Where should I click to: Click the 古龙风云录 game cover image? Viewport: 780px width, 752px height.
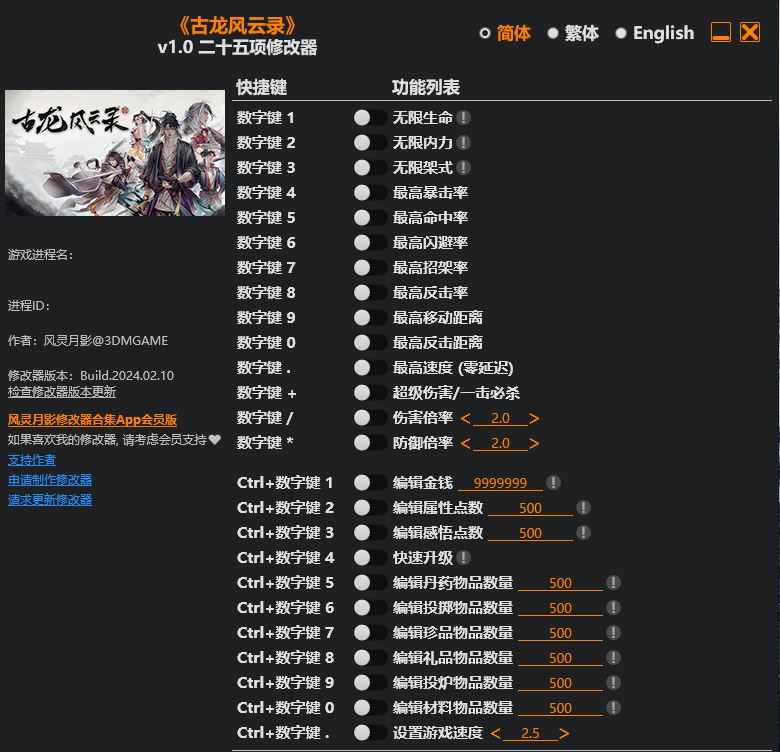pyautogui.click(x=115, y=153)
